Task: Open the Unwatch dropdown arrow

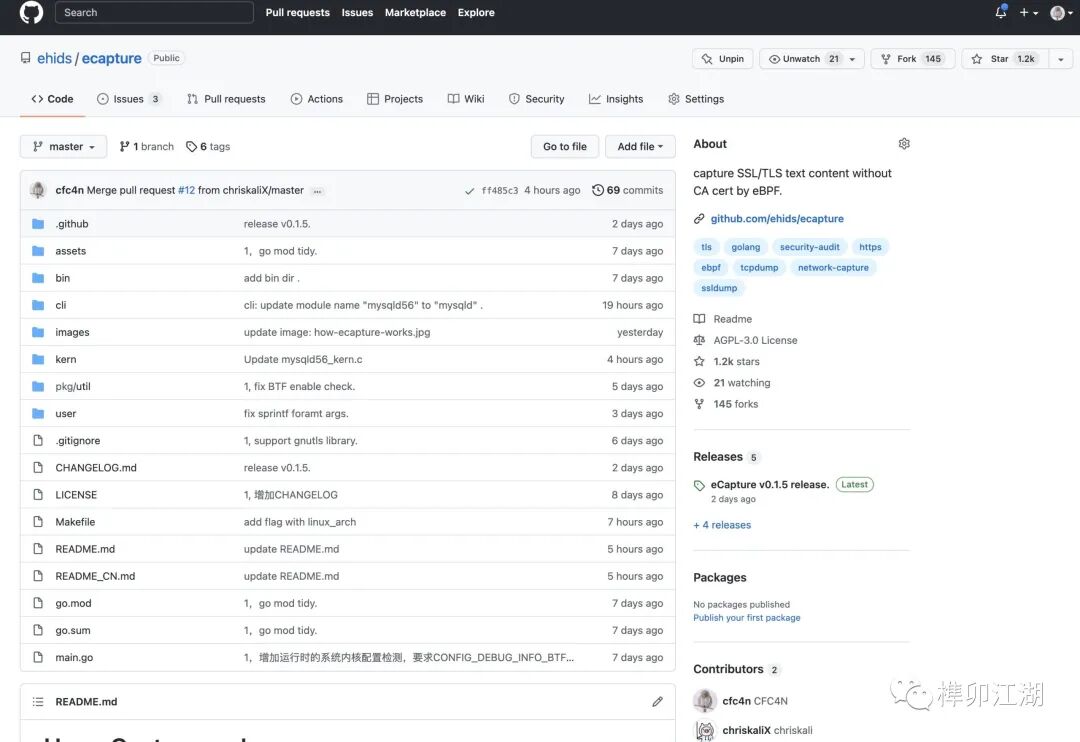Action: point(853,59)
